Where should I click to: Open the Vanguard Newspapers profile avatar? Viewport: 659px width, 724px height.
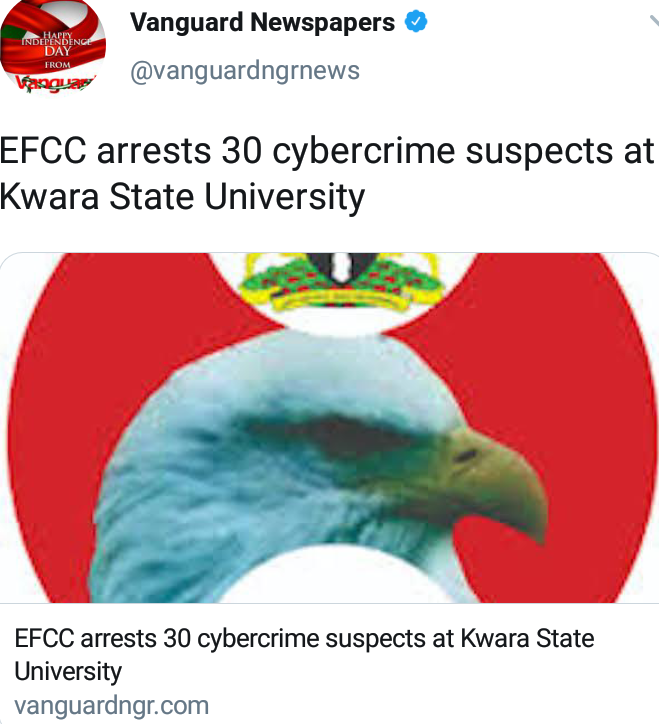coord(53,46)
